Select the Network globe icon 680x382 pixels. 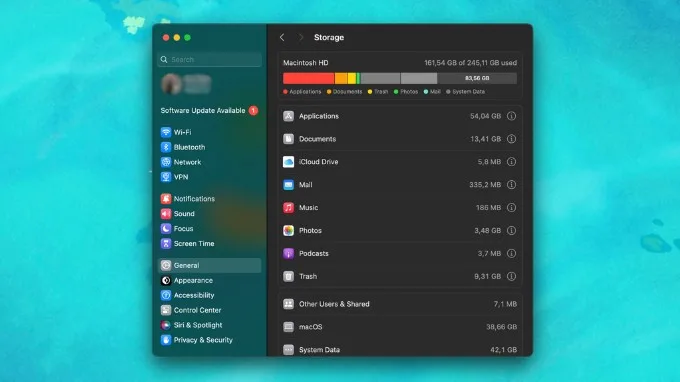pyautogui.click(x=166, y=162)
